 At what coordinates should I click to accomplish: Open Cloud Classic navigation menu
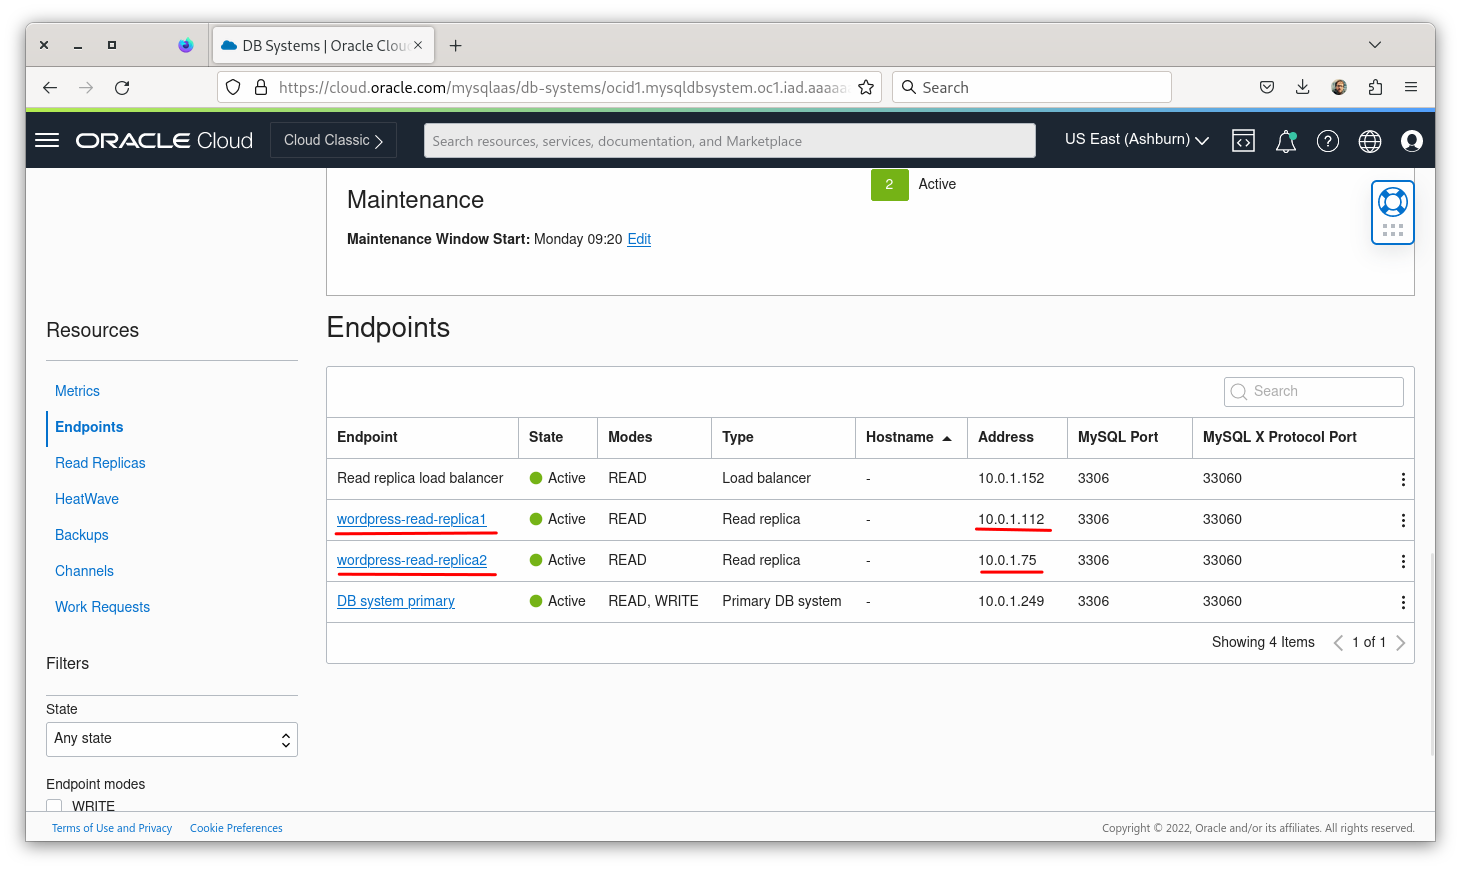333,140
